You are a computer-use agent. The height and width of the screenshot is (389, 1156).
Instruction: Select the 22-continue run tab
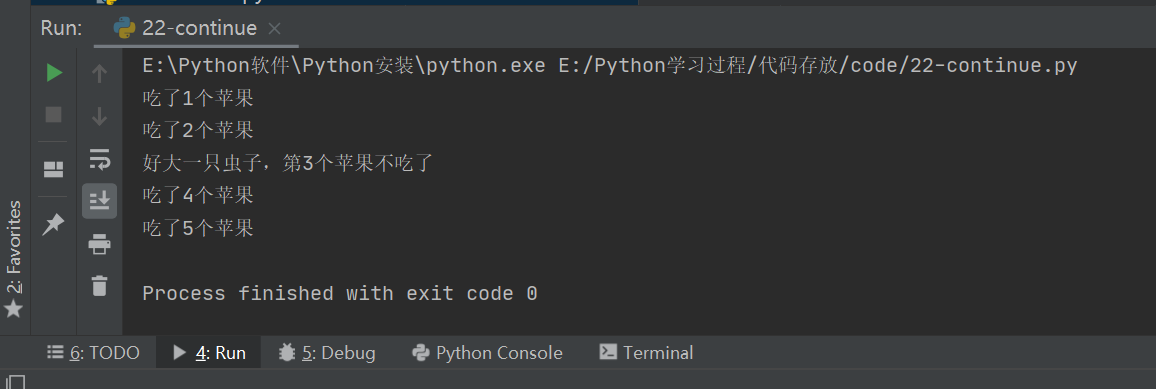tap(185, 28)
